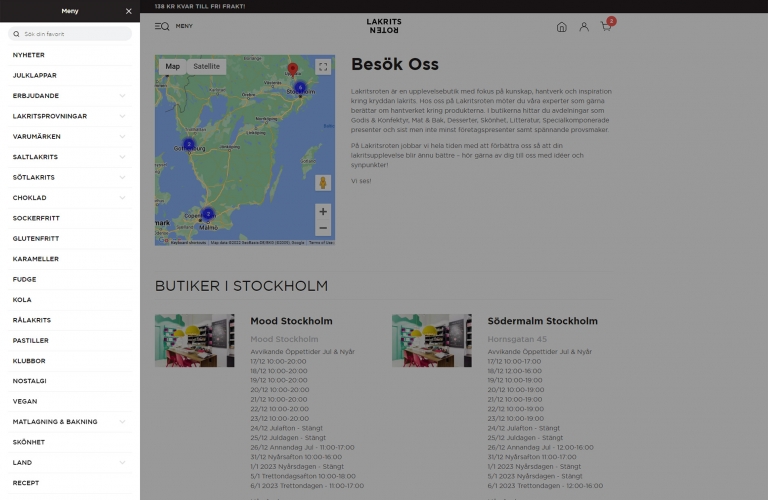Screen dimensions: 768x500
Task: Click the Malmö cluster marker
Action: [x=208, y=214]
